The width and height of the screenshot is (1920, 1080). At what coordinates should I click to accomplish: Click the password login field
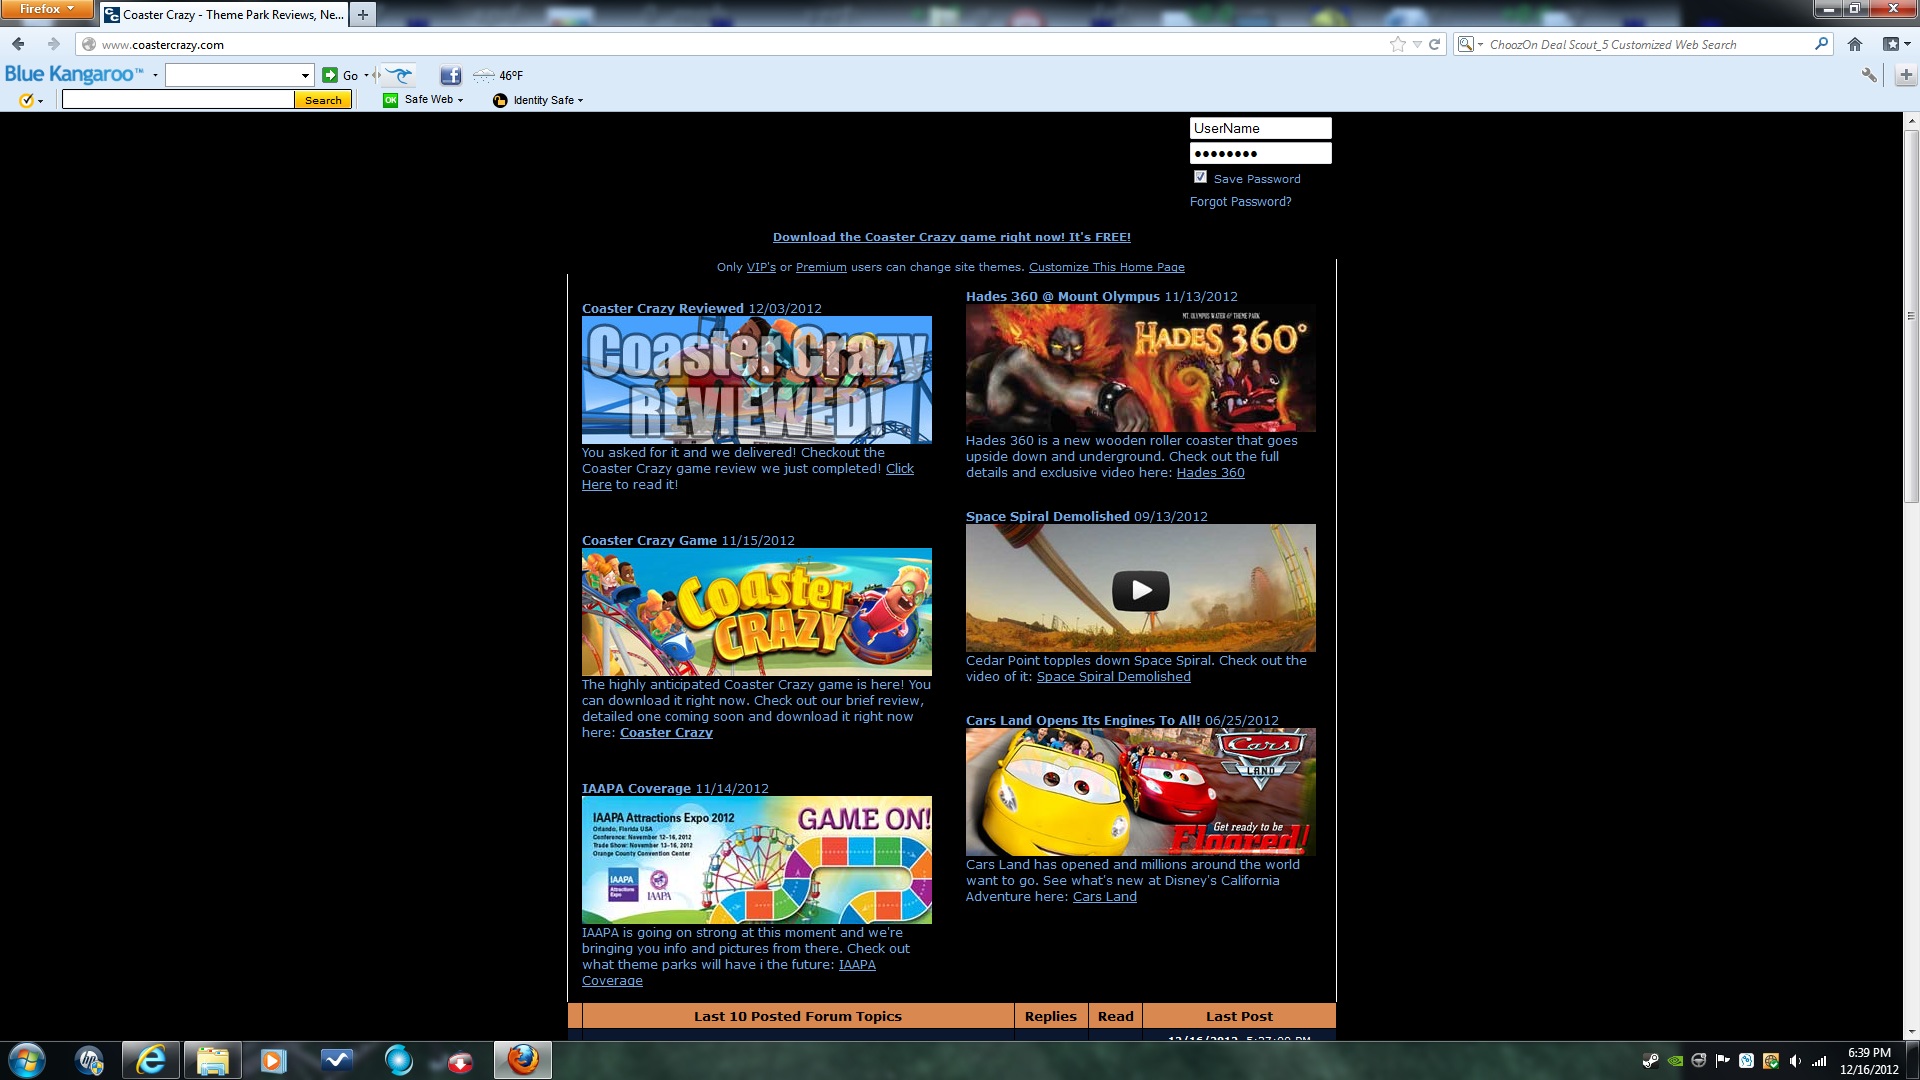[x=1260, y=153]
